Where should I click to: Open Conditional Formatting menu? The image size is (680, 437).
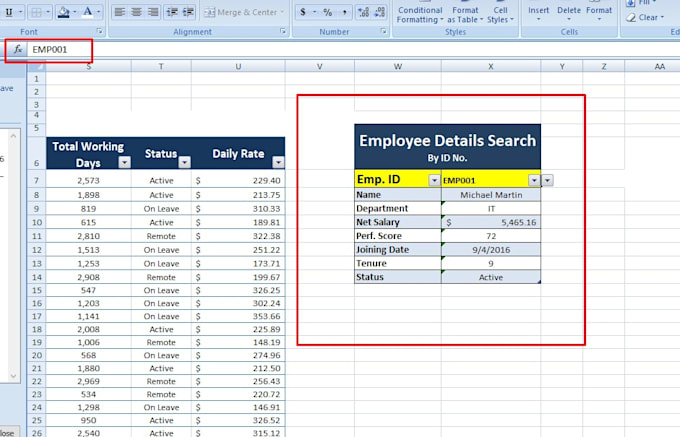click(x=420, y=14)
